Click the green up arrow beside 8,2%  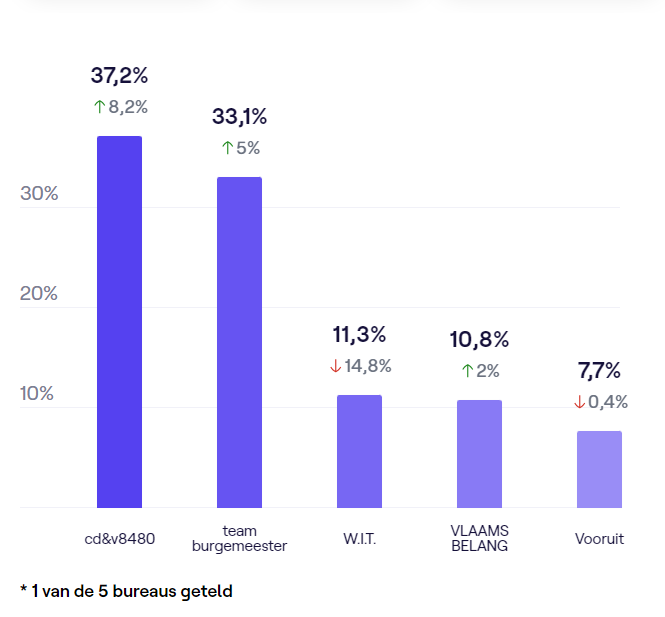tap(99, 107)
